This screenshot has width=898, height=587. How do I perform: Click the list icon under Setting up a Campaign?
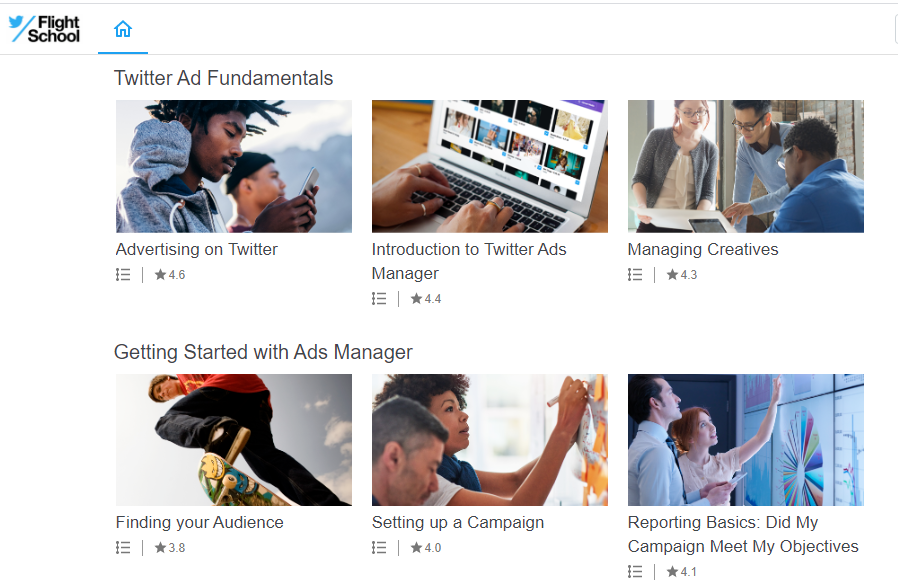coord(379,548)
